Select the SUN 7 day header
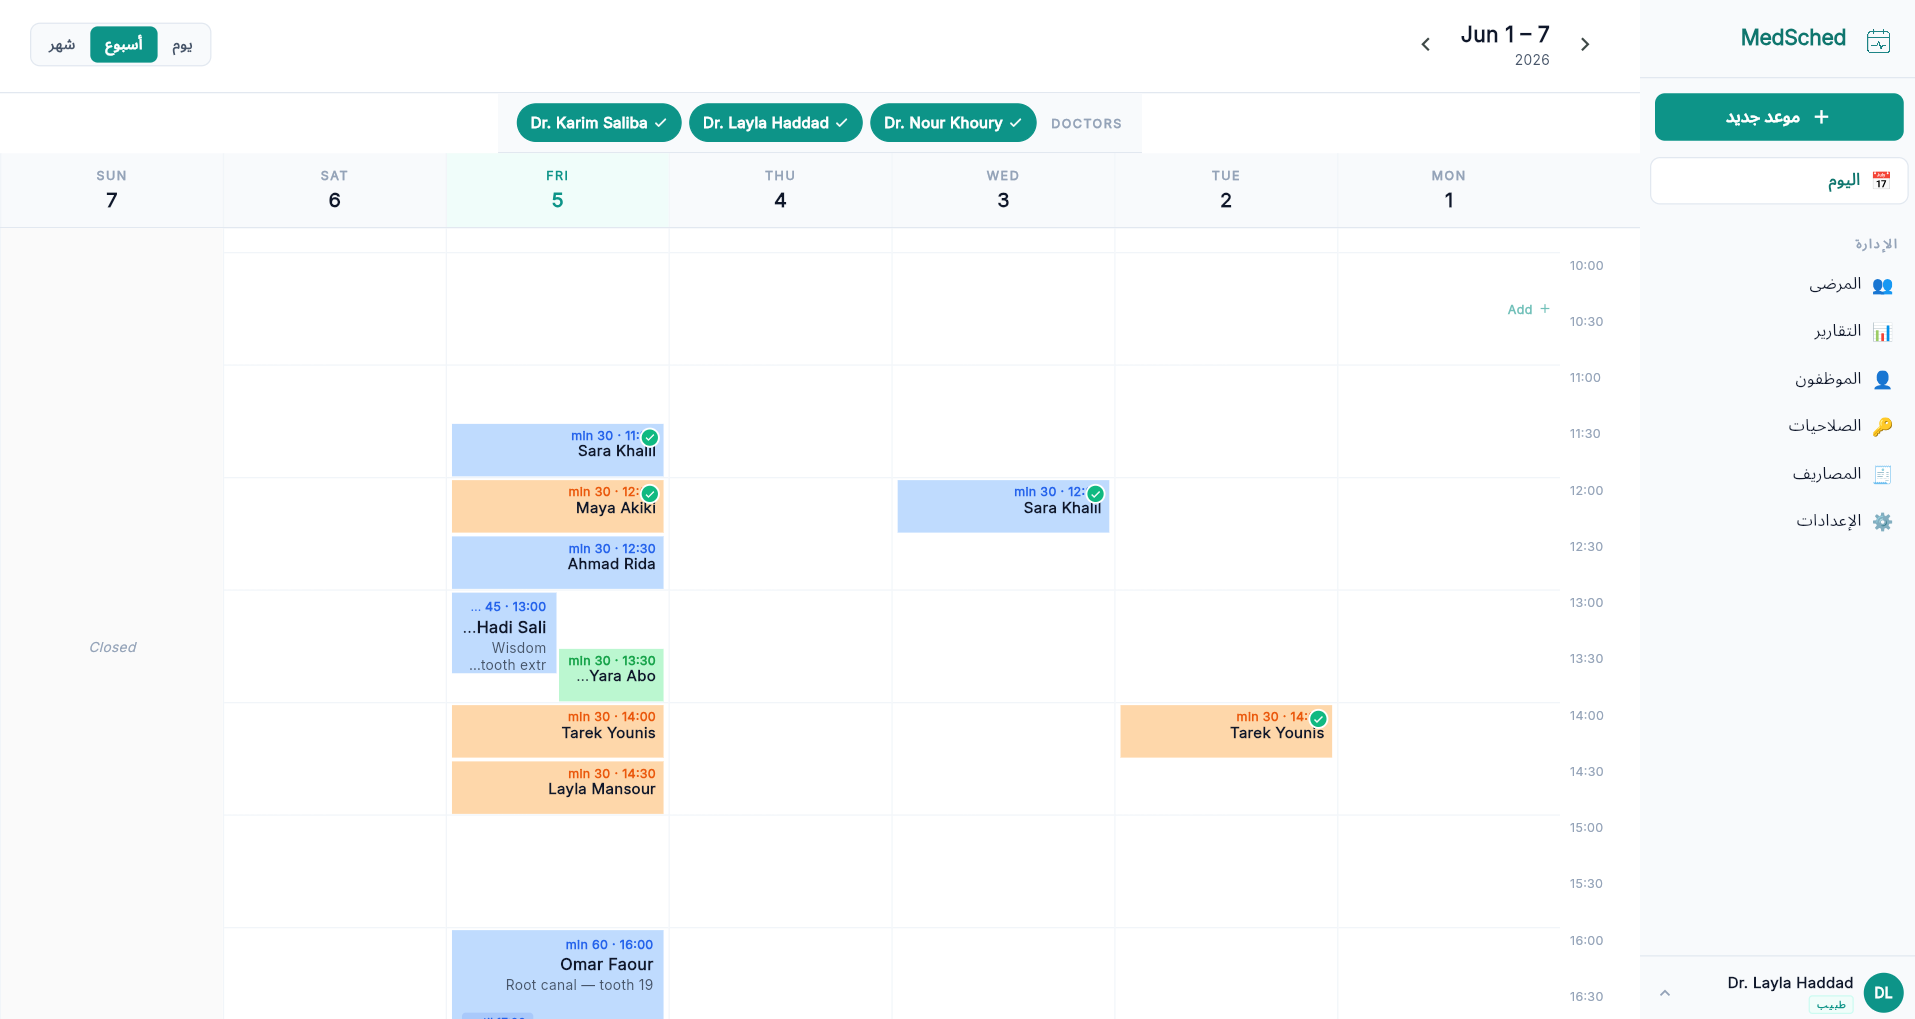The image size is (1915, 1019). tap(112, 190)
